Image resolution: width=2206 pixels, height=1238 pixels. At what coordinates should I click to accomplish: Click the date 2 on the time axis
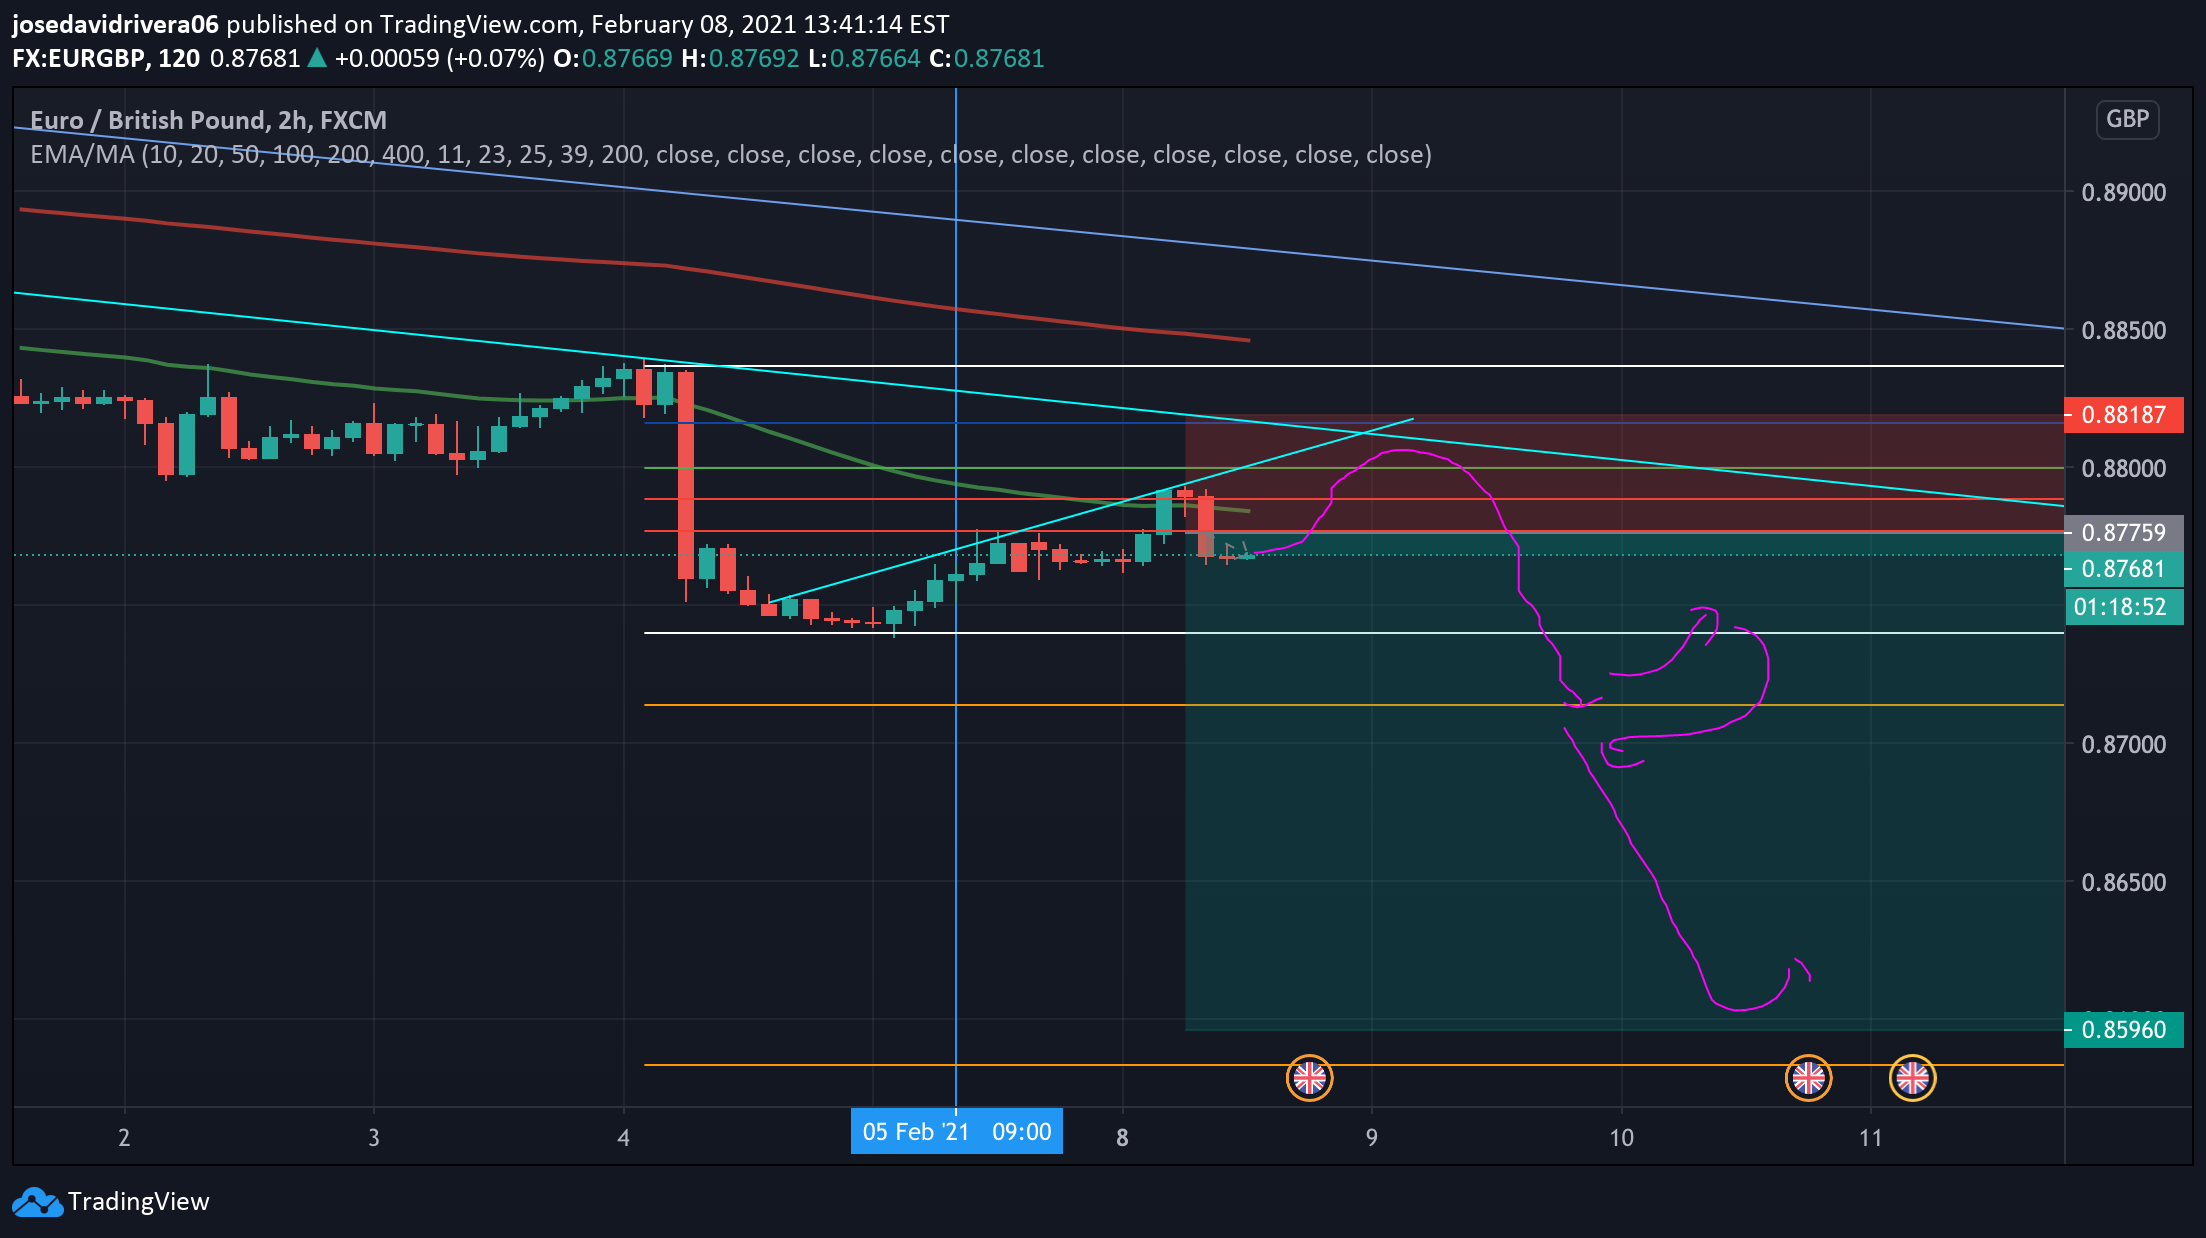(124, 1138)
